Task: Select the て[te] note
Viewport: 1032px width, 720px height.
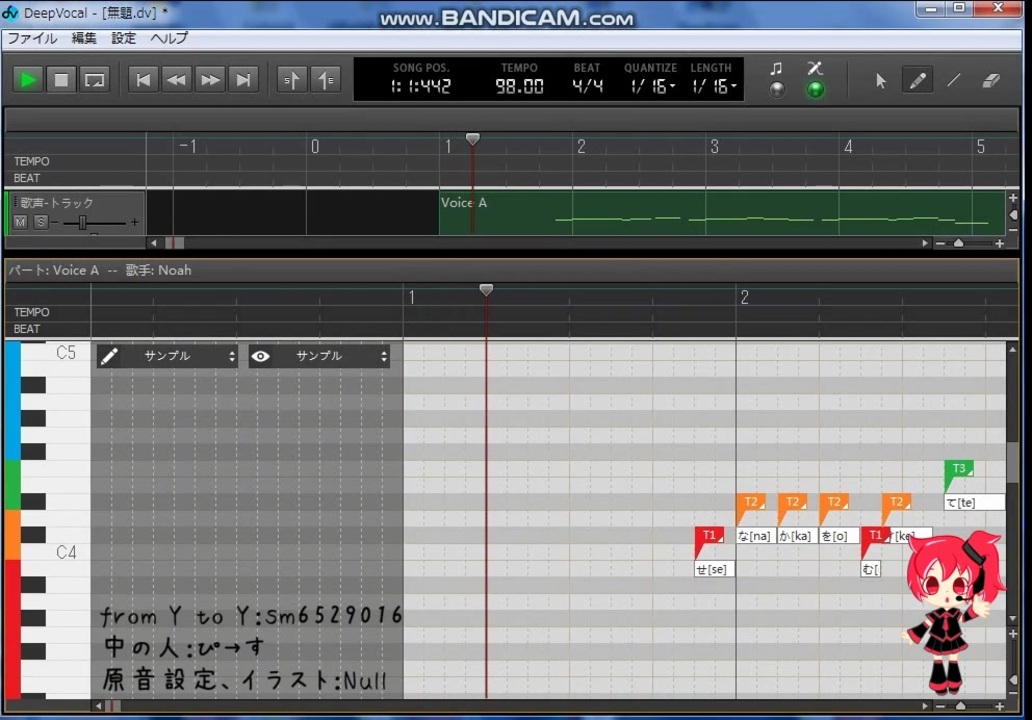Action: pyautogui.click(x=974, y=502)
